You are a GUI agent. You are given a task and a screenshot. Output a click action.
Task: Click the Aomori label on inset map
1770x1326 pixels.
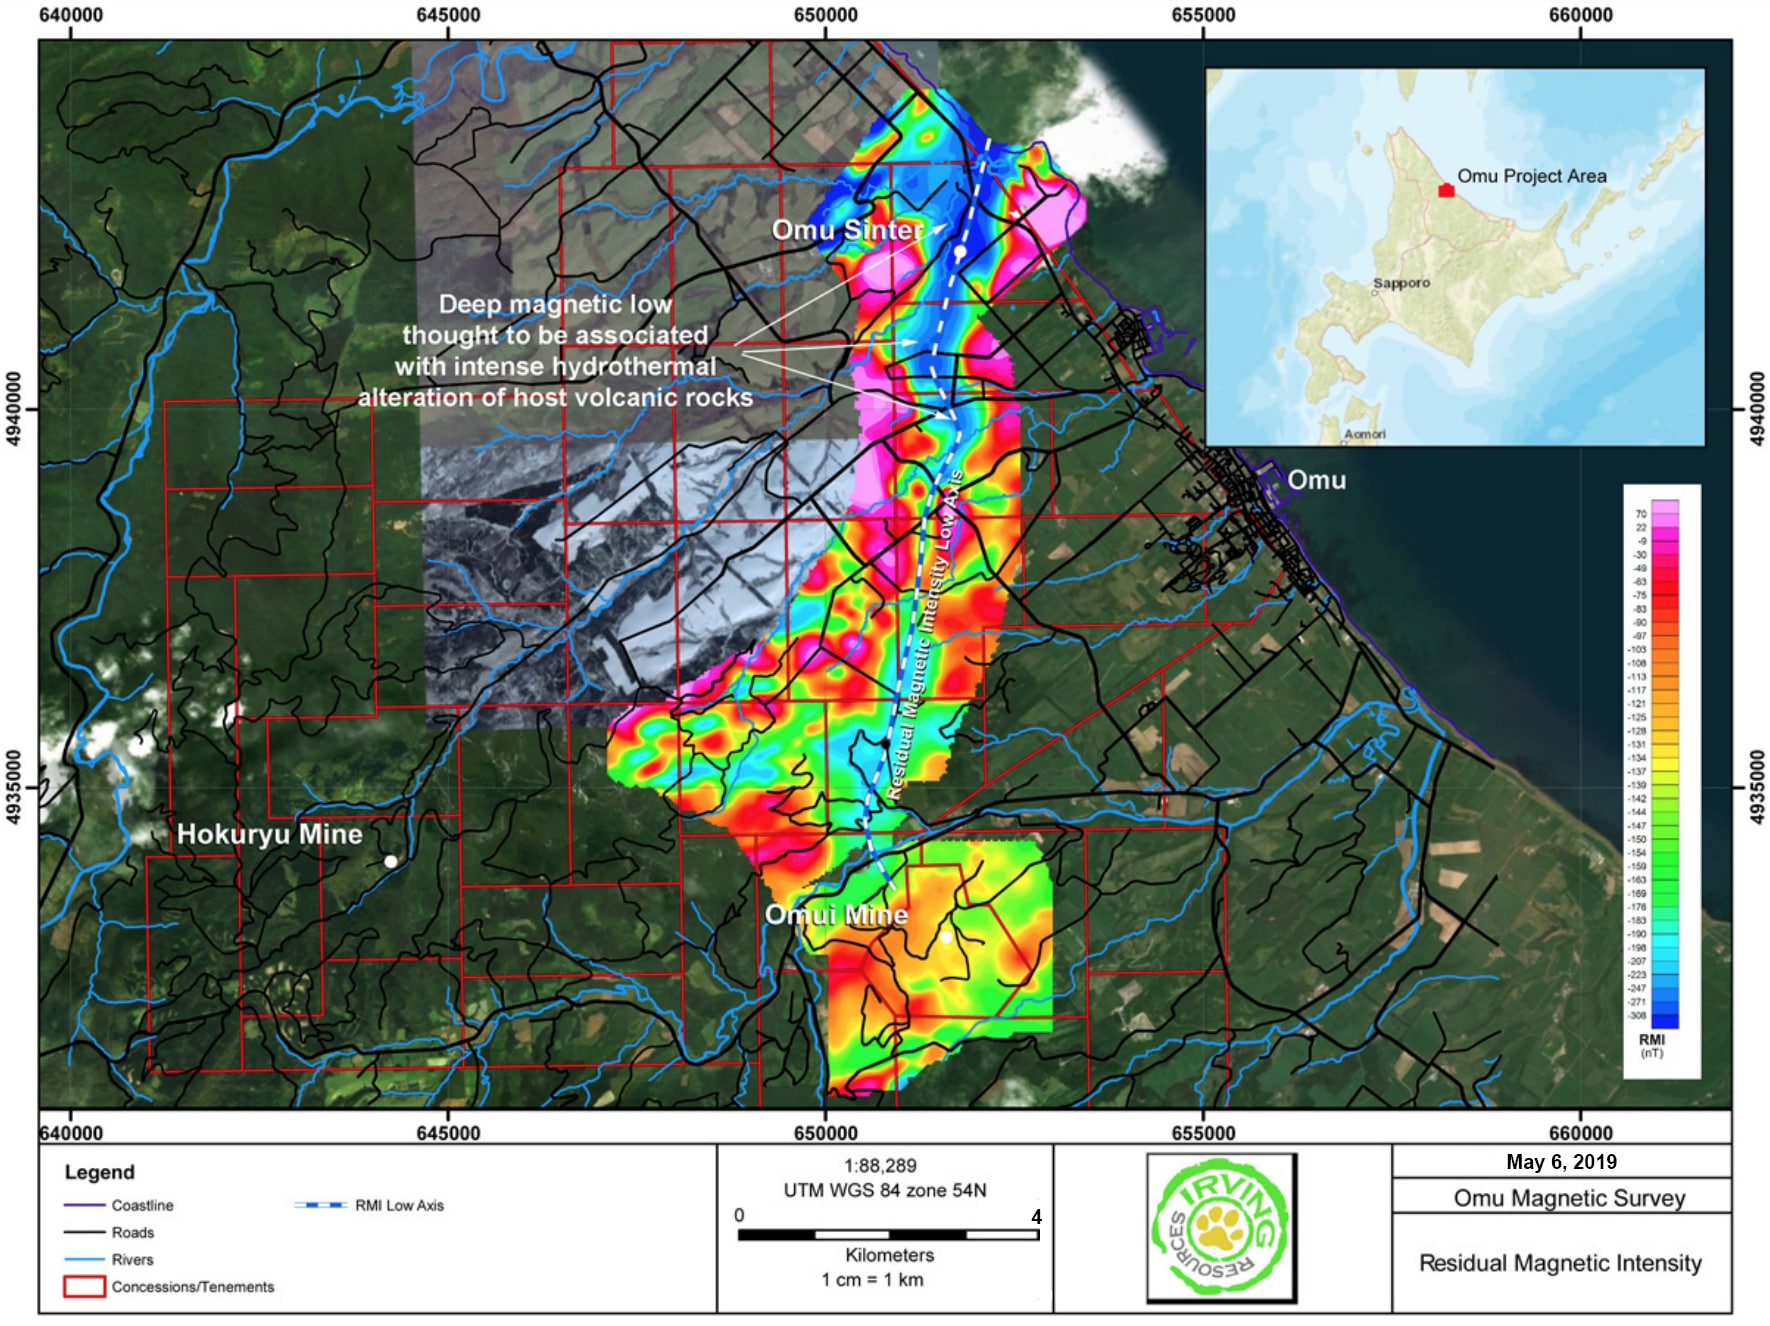[1364, 434]
